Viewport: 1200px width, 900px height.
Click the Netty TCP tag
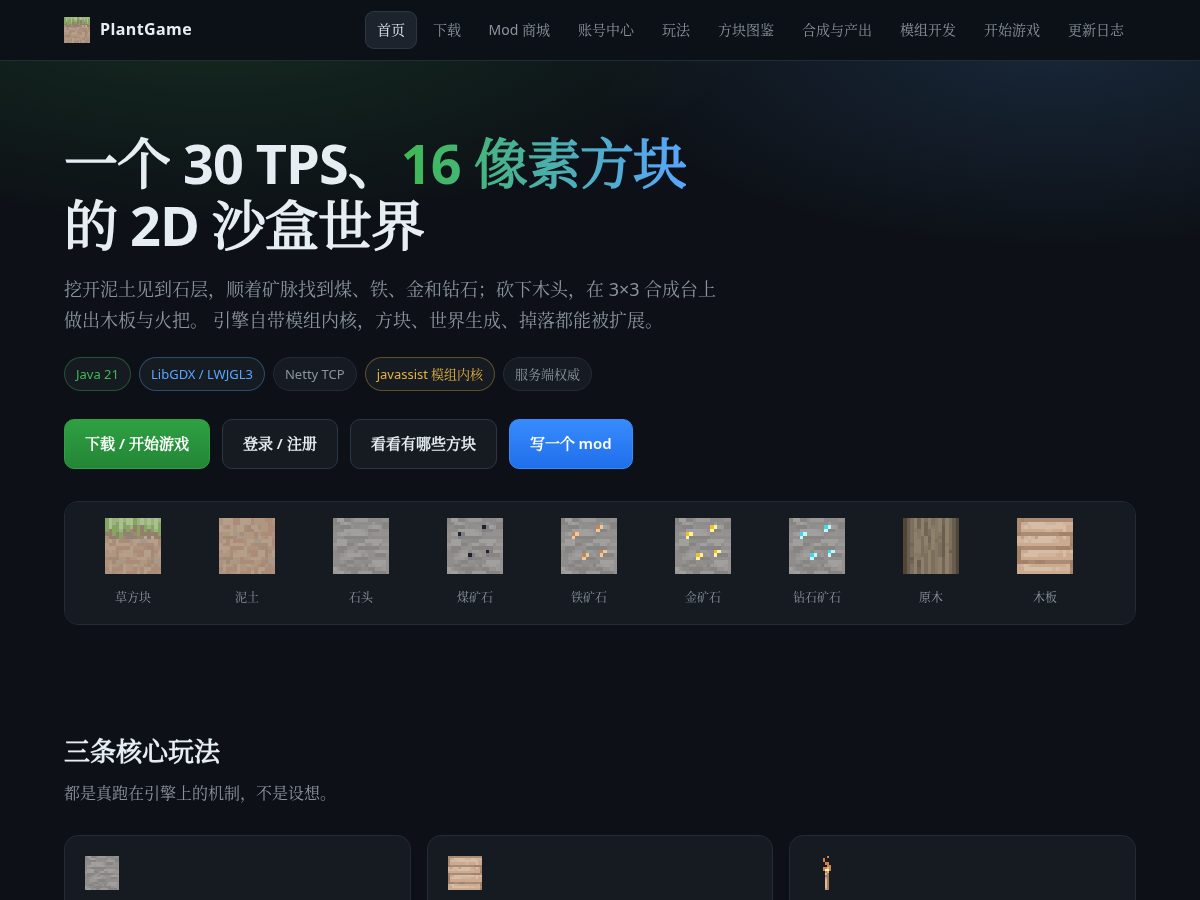[x=315, y=374]
